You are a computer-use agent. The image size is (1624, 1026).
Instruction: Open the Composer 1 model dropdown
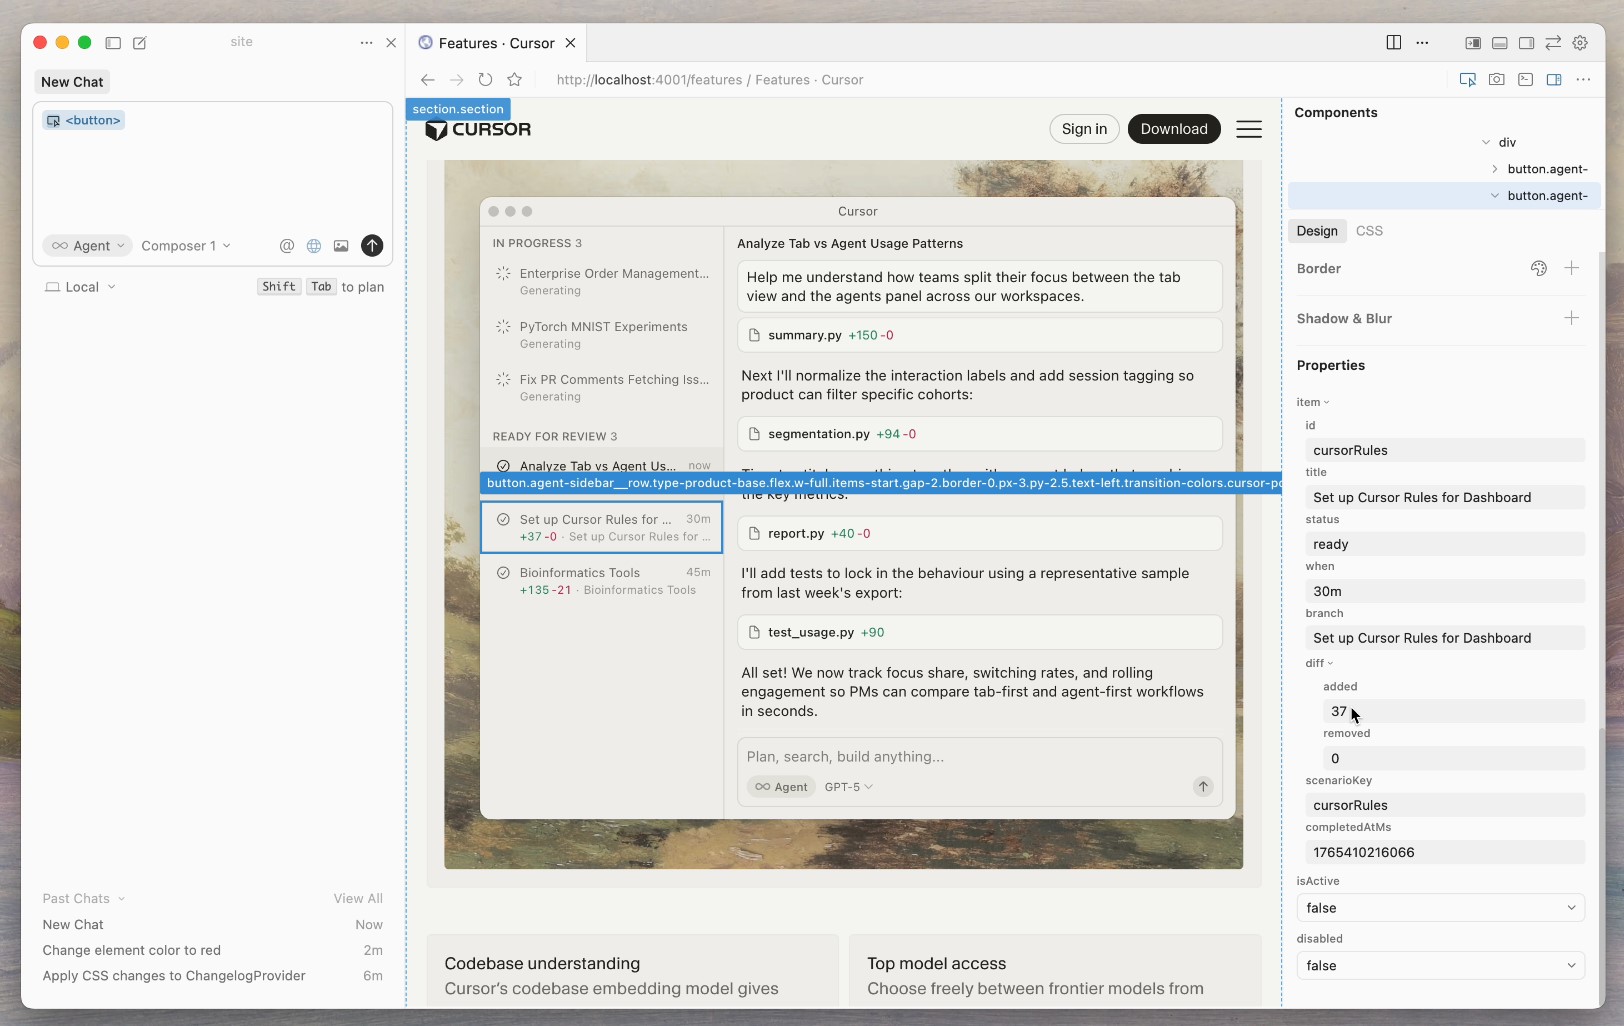point(185,246)
